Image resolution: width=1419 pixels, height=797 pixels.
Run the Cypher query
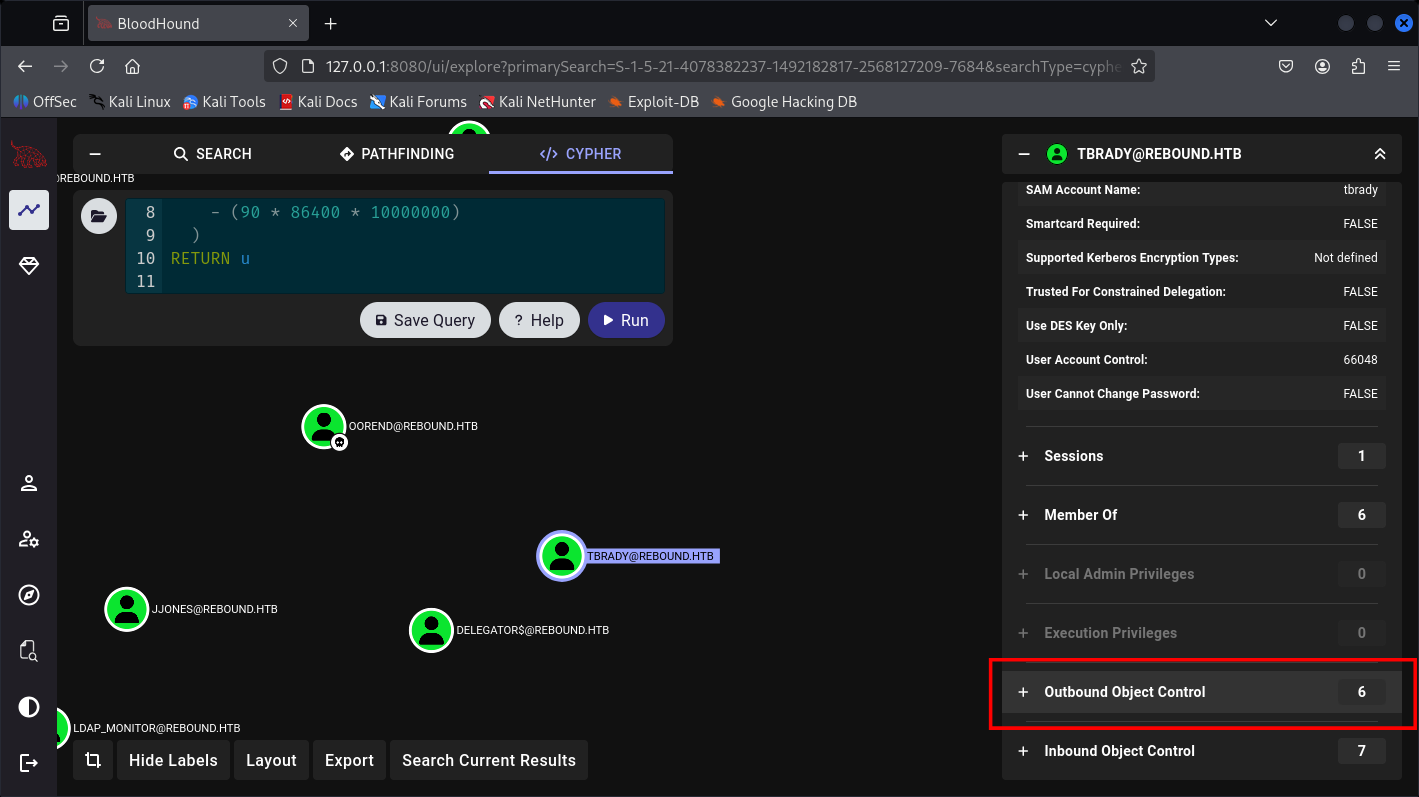tap(625, 320)
